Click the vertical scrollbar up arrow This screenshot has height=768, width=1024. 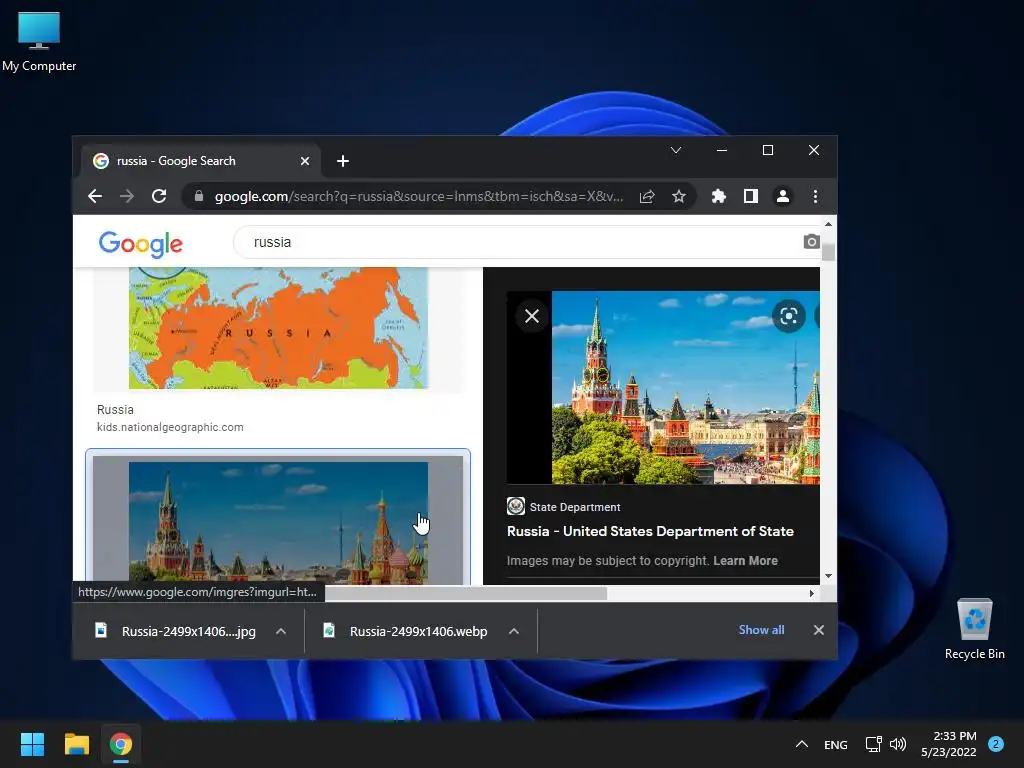pos(828,224)
